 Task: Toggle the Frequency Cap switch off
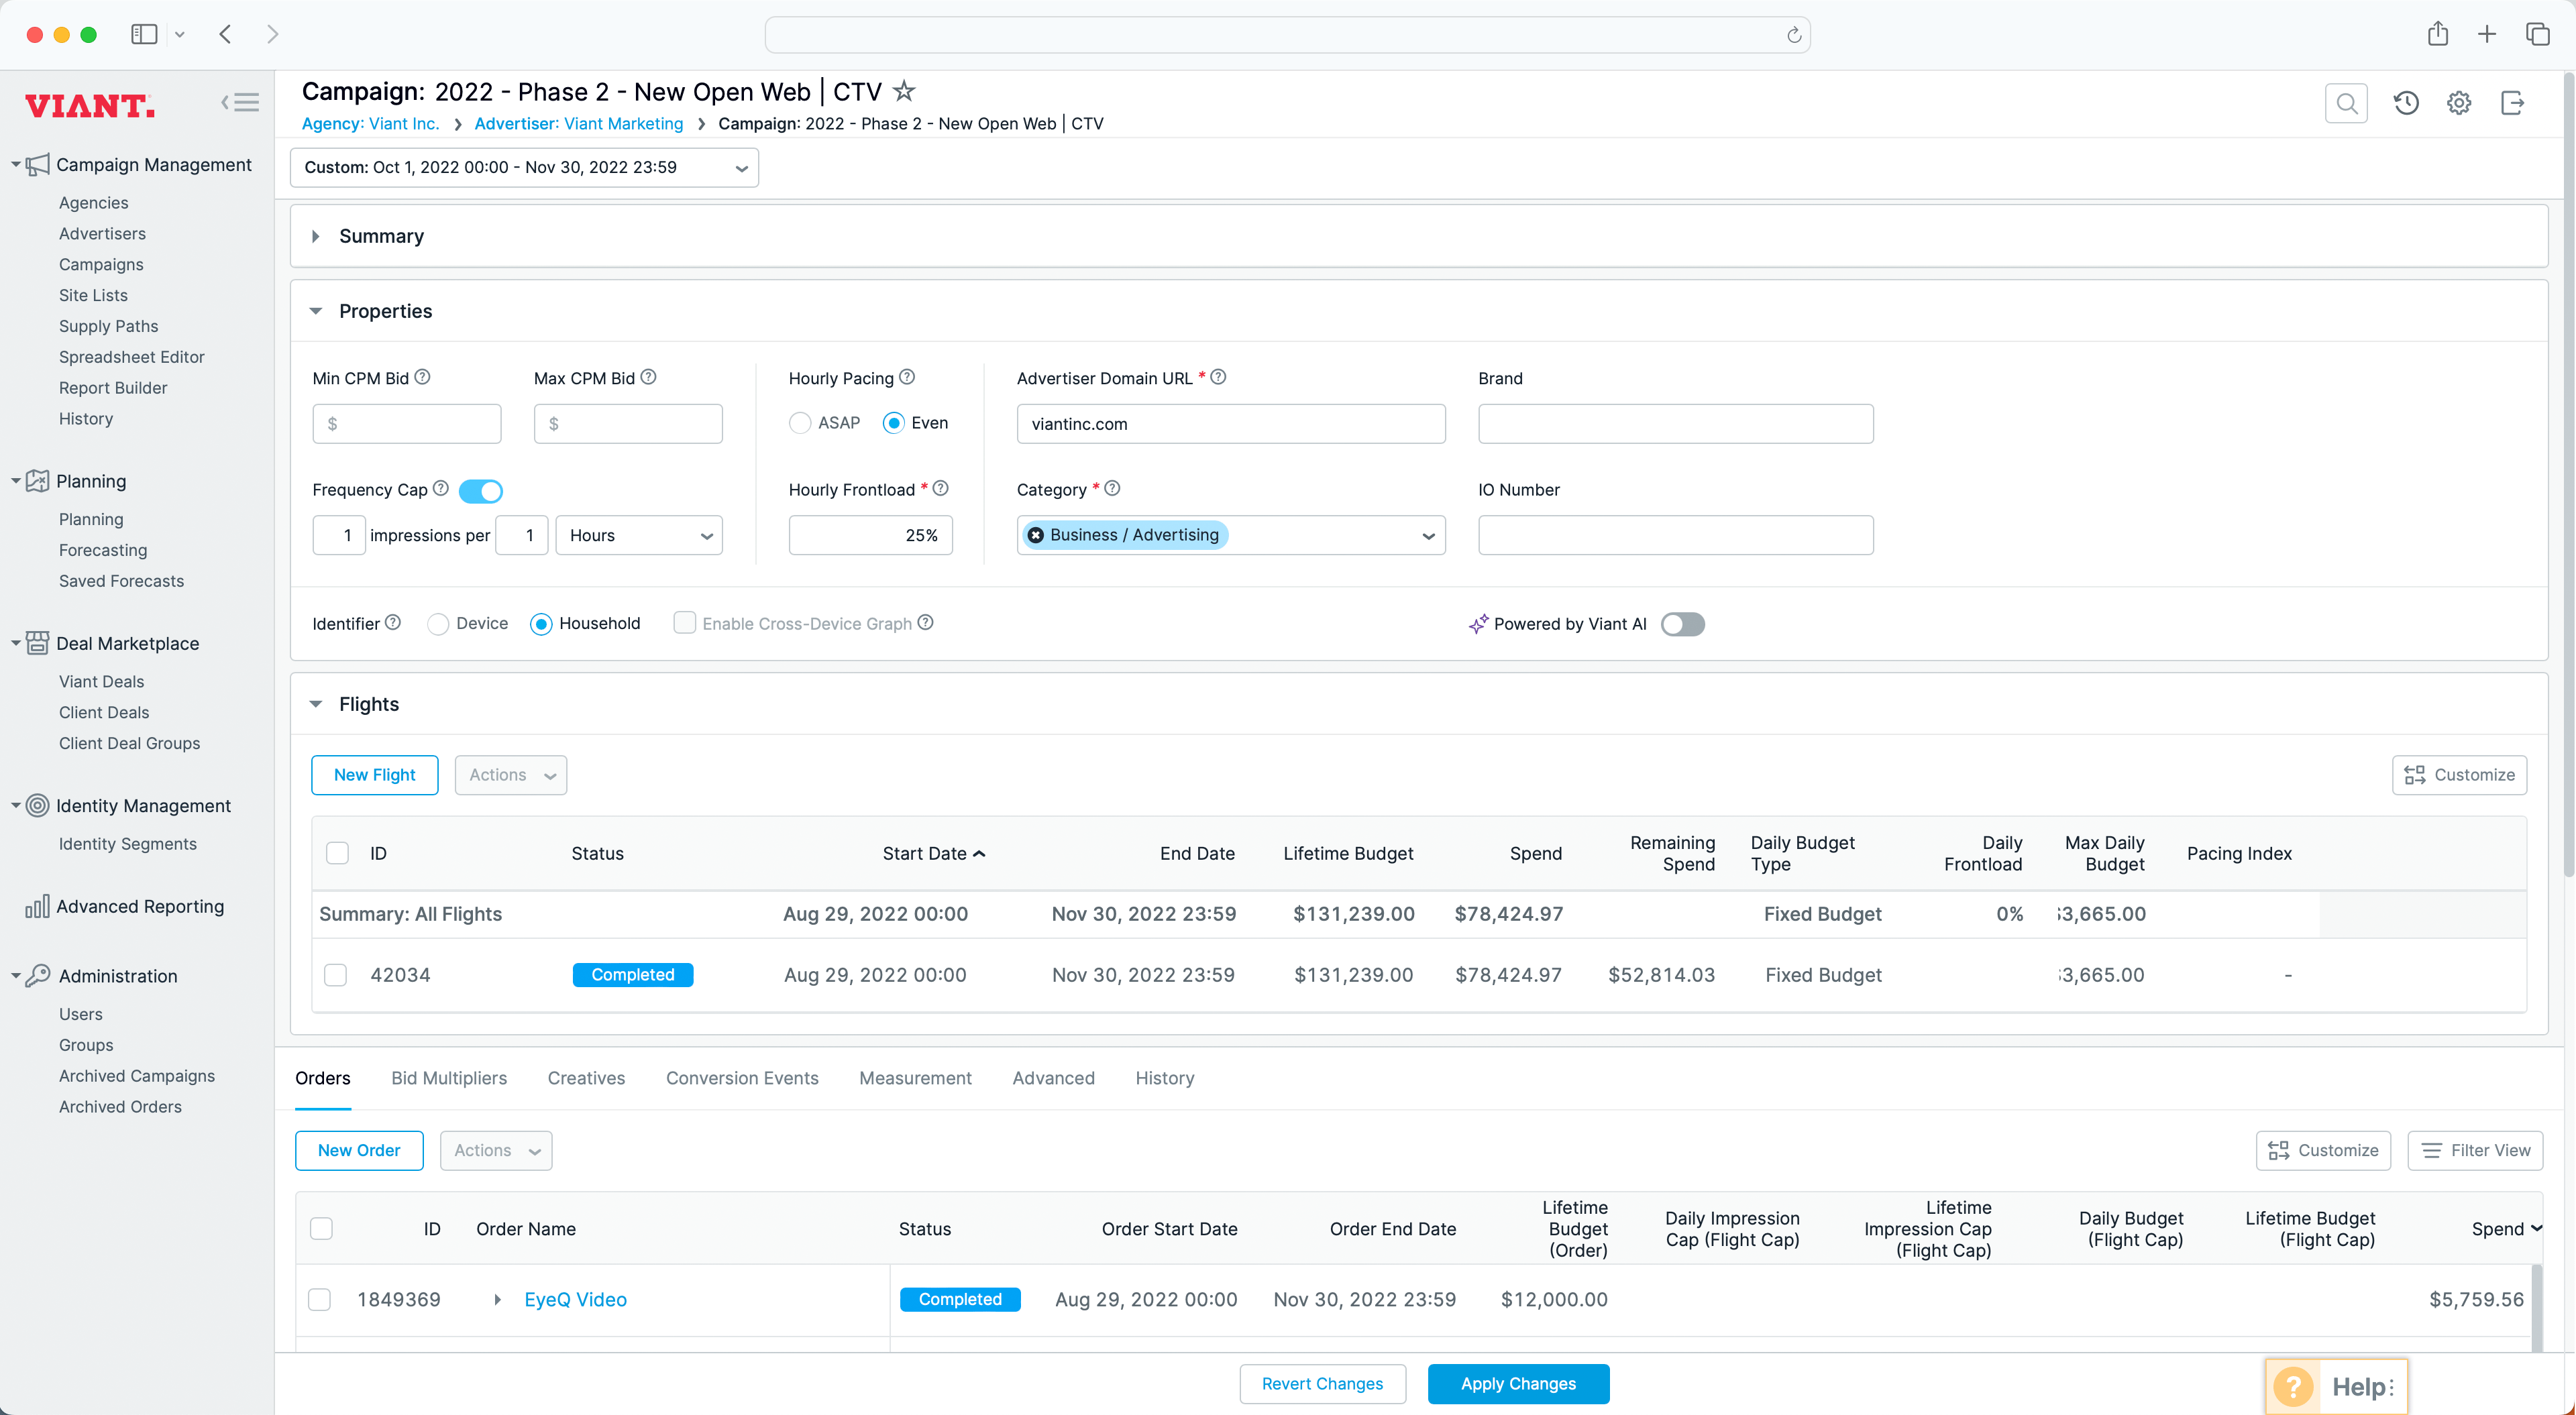[481, 491]
